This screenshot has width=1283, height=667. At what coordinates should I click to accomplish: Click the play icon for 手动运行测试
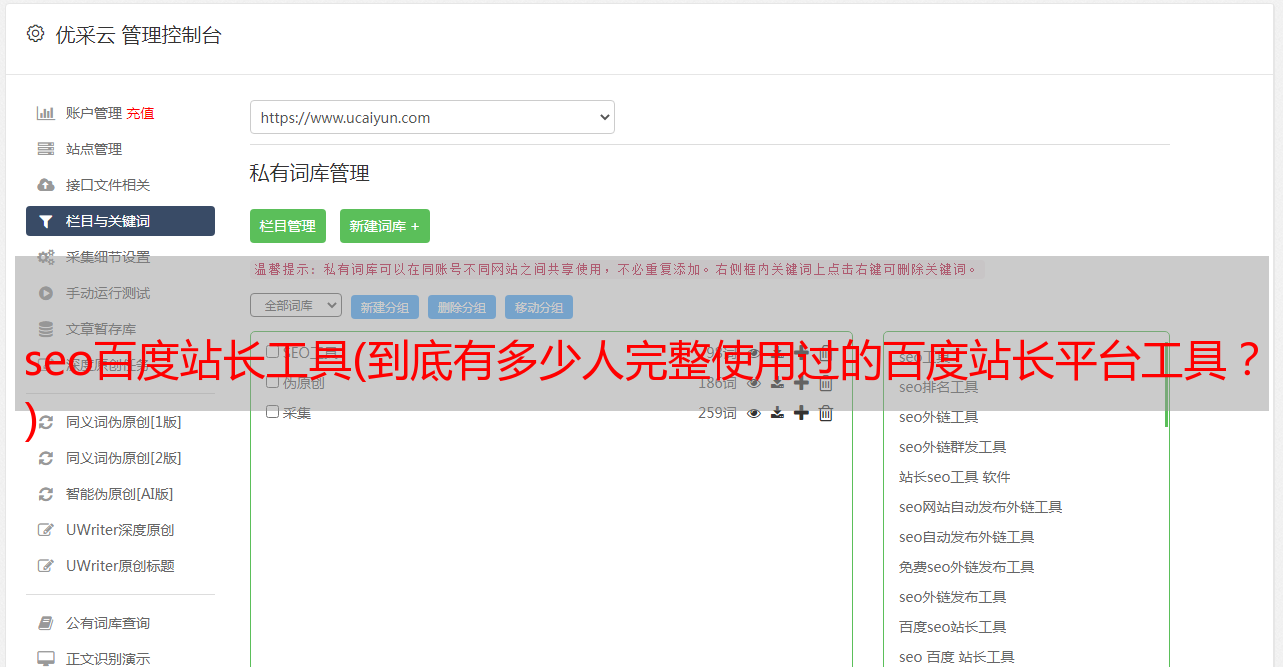[46, 293]
